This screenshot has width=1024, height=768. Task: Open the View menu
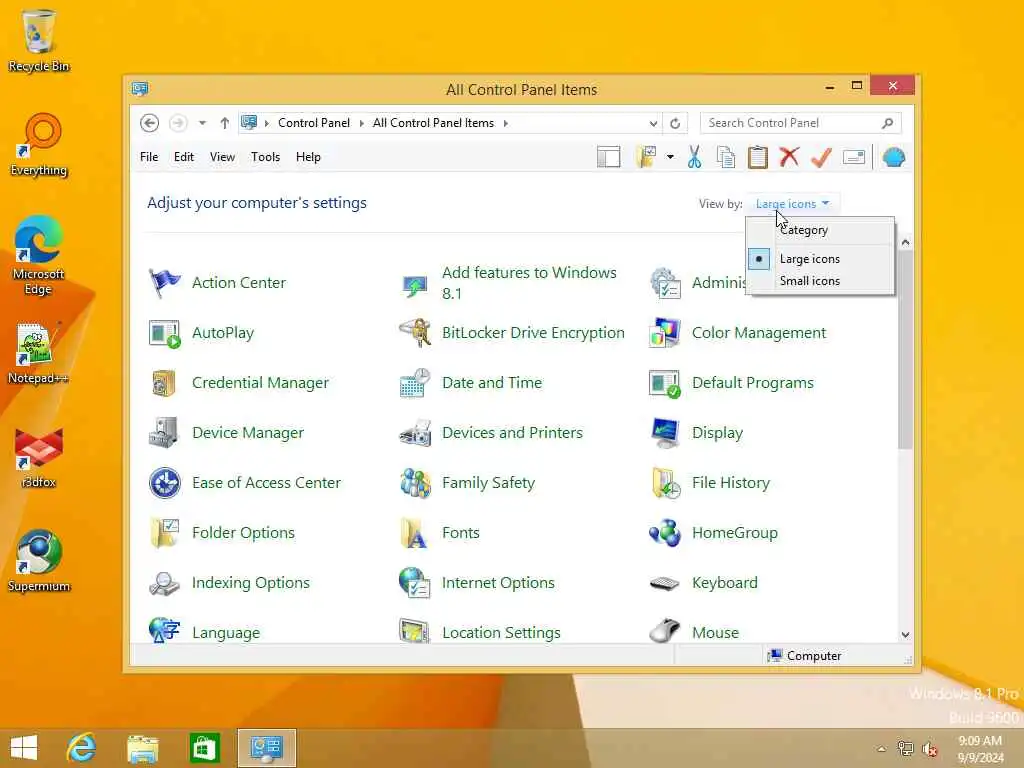[x=222, y=157]
